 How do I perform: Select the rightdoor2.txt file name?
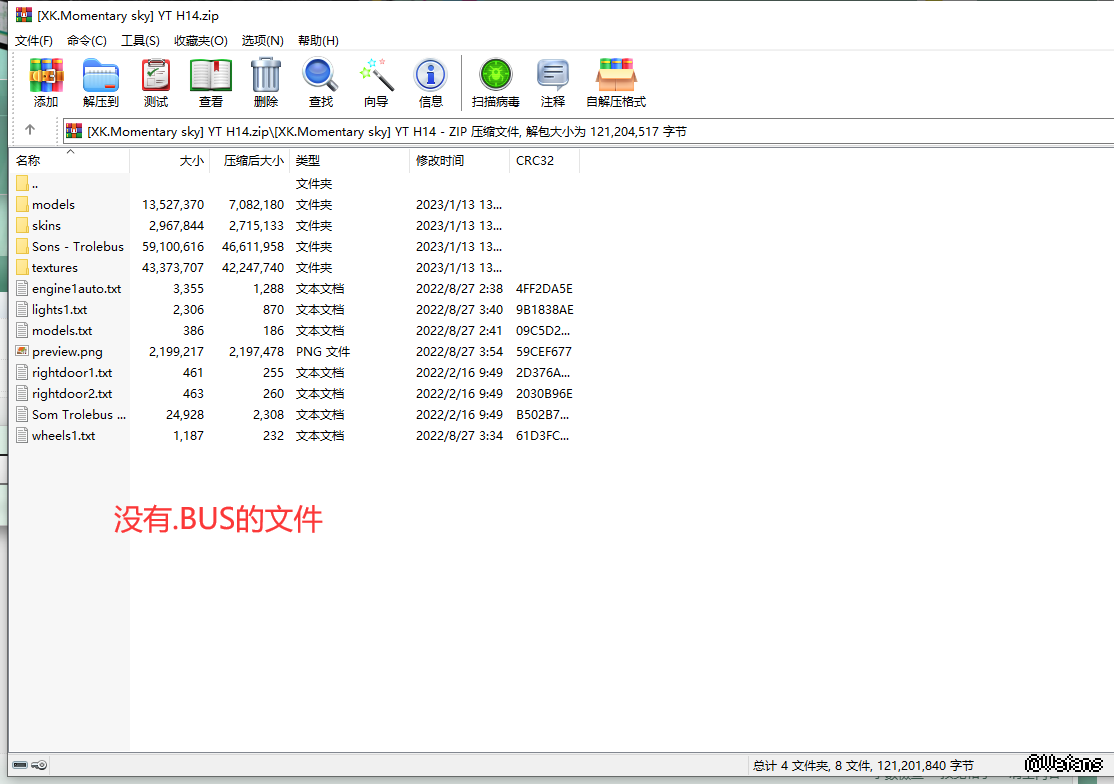pos(72,393)
